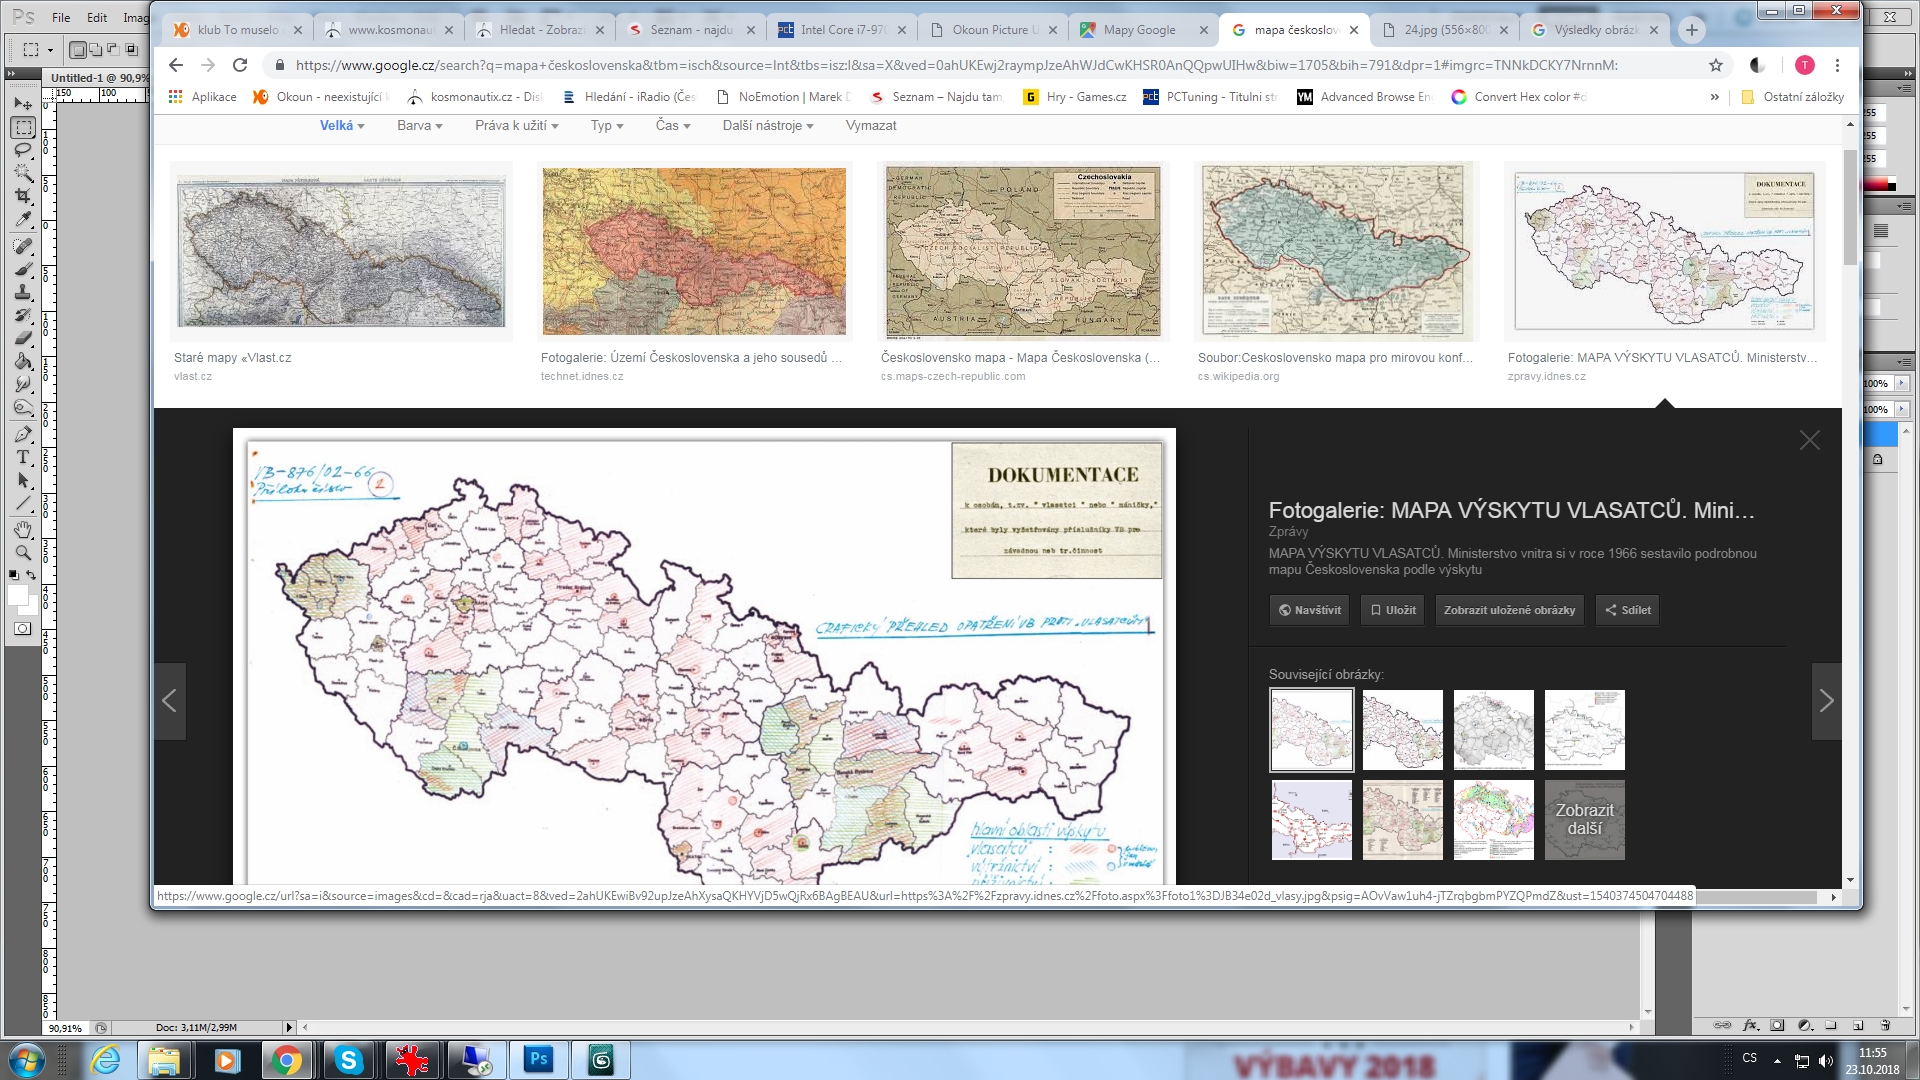The height and width of the screenshot is (1080, 1920).
Task: Bookmark this page with the star
Action: pos(1716,65)
